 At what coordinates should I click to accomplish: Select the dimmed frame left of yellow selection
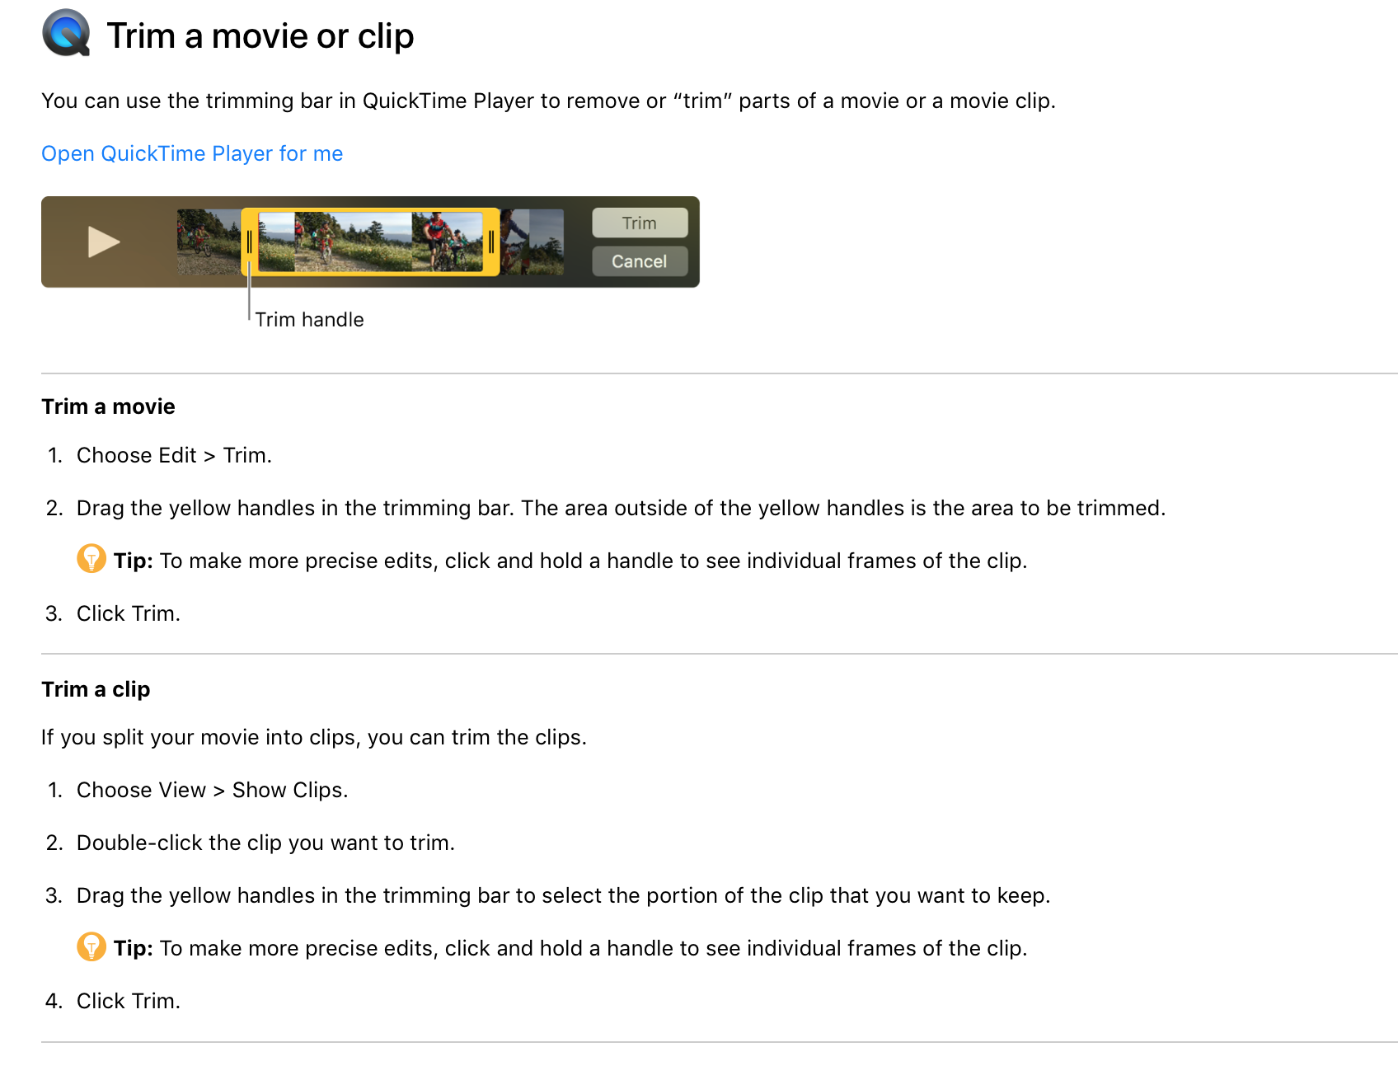click(x=208, y=242)
